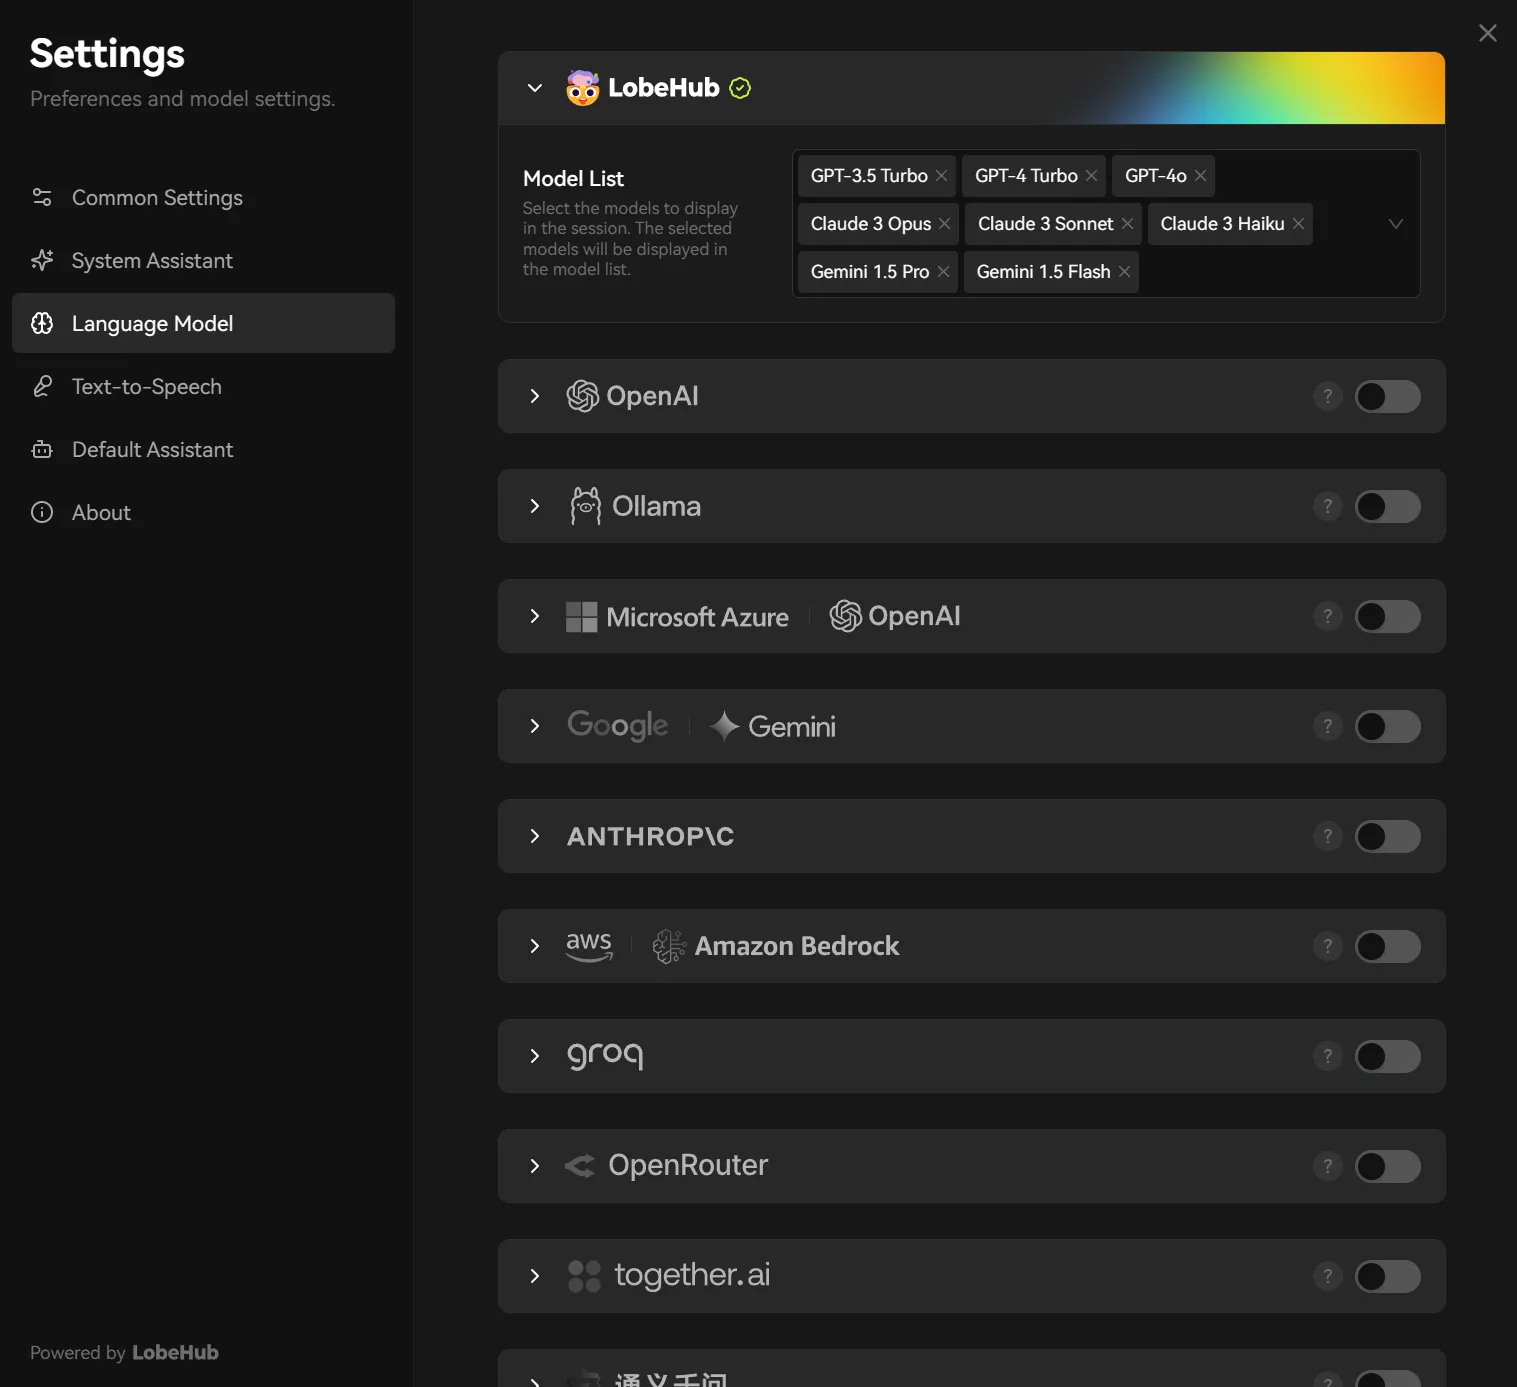Click the Amazon Bedrock label

[797, 946]
